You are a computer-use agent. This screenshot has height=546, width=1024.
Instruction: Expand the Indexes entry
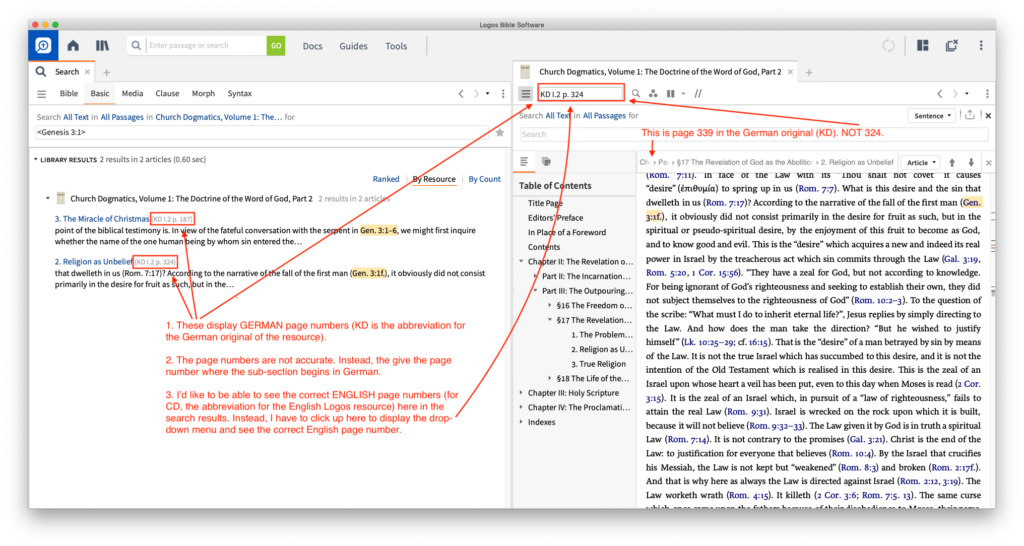(x=521, y=422)
